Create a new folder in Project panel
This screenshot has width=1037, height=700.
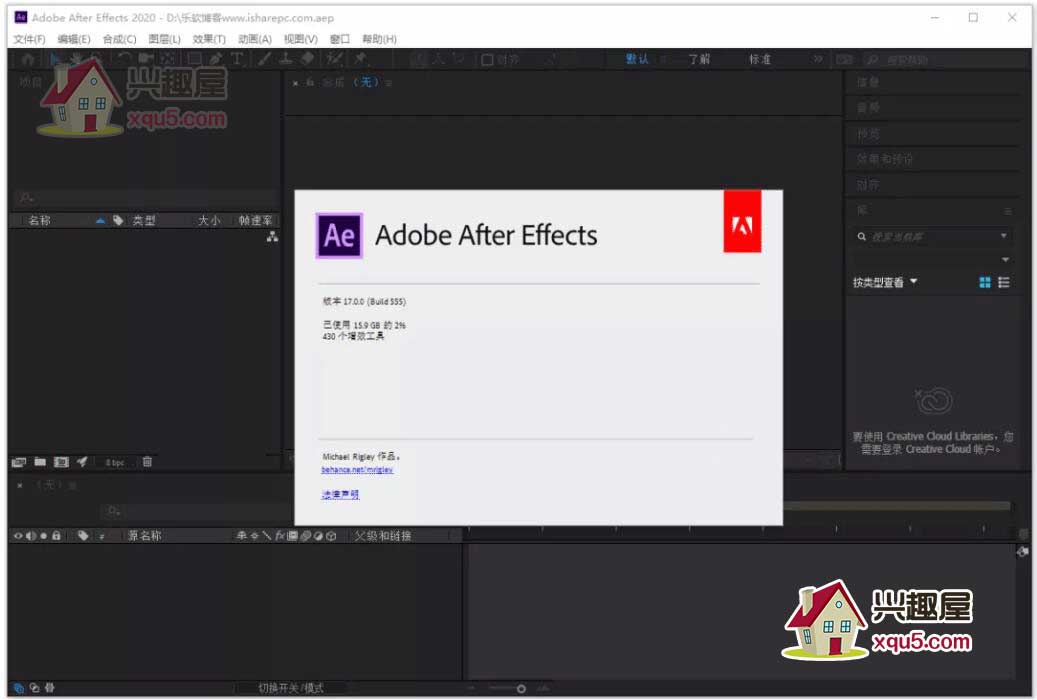(x=40, y=462)
